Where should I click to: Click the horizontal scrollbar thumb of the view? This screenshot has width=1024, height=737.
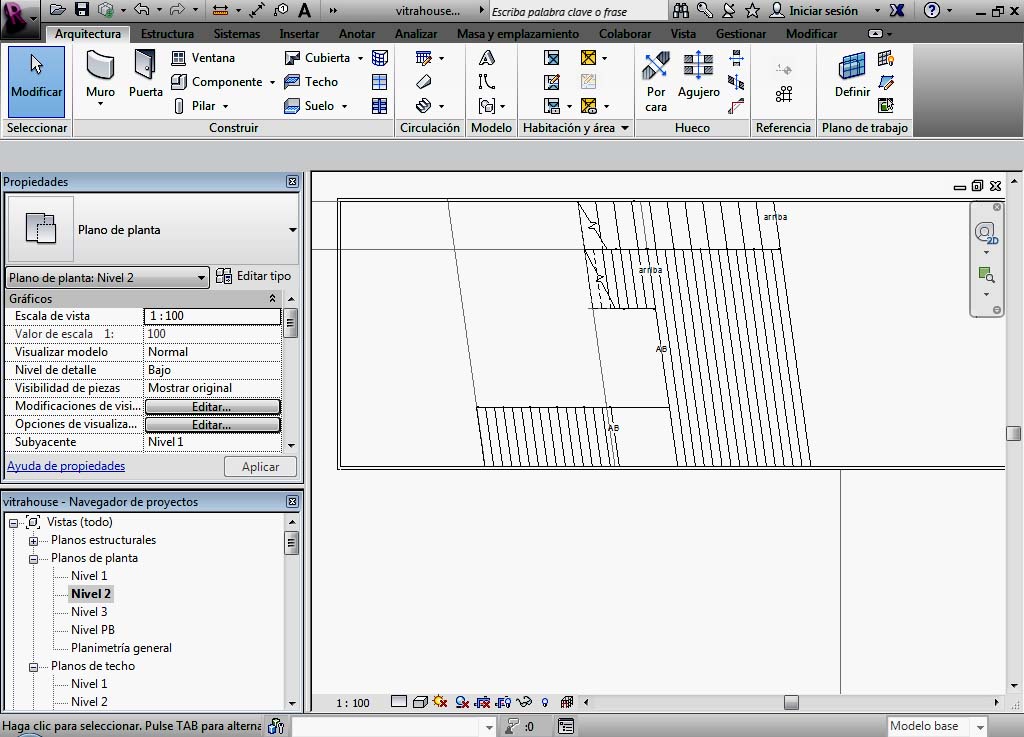point(791,703)
